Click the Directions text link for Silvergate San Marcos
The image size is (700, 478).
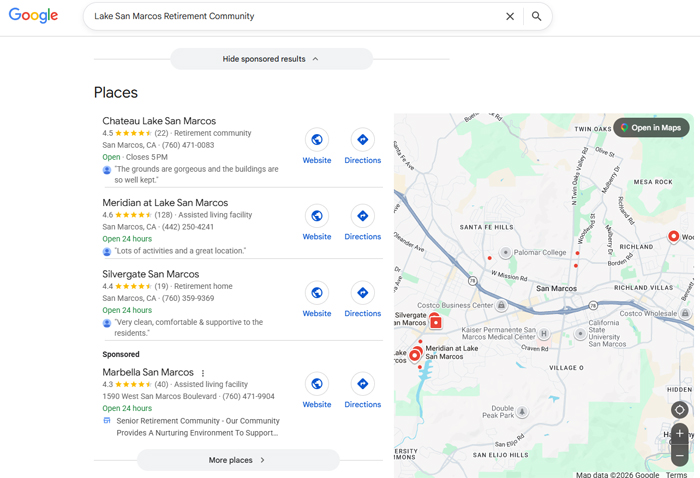pos(362,313)
